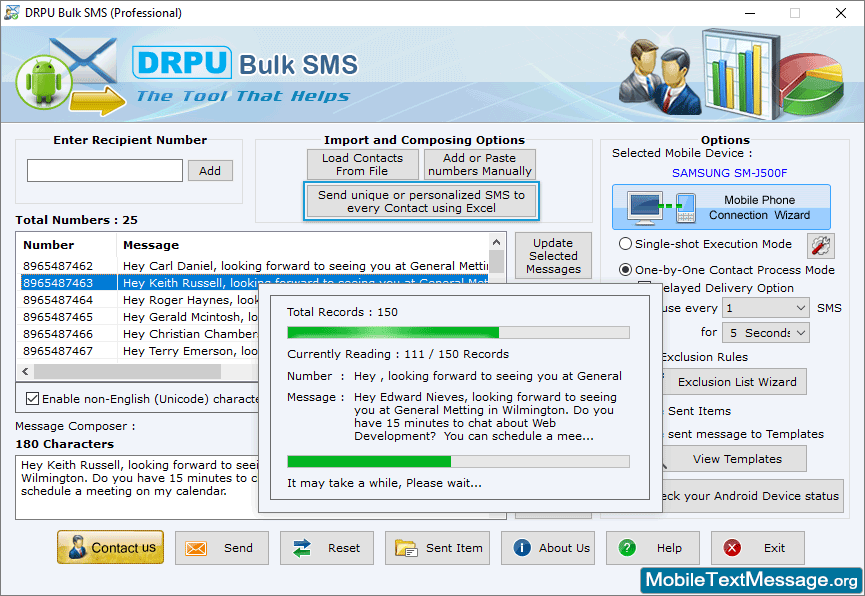Click the DRPU app icon in the title bar
The image size is (865, 596).
tap(12, 13)
